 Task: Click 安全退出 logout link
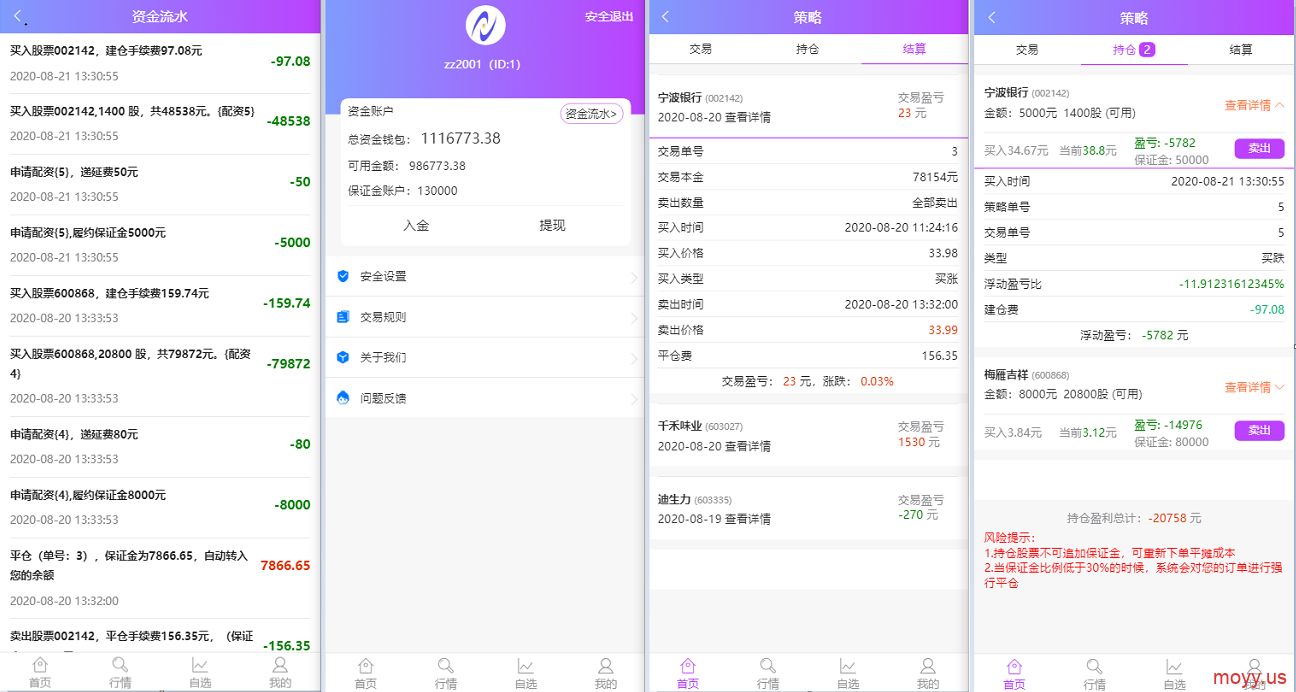pos(609,17)
